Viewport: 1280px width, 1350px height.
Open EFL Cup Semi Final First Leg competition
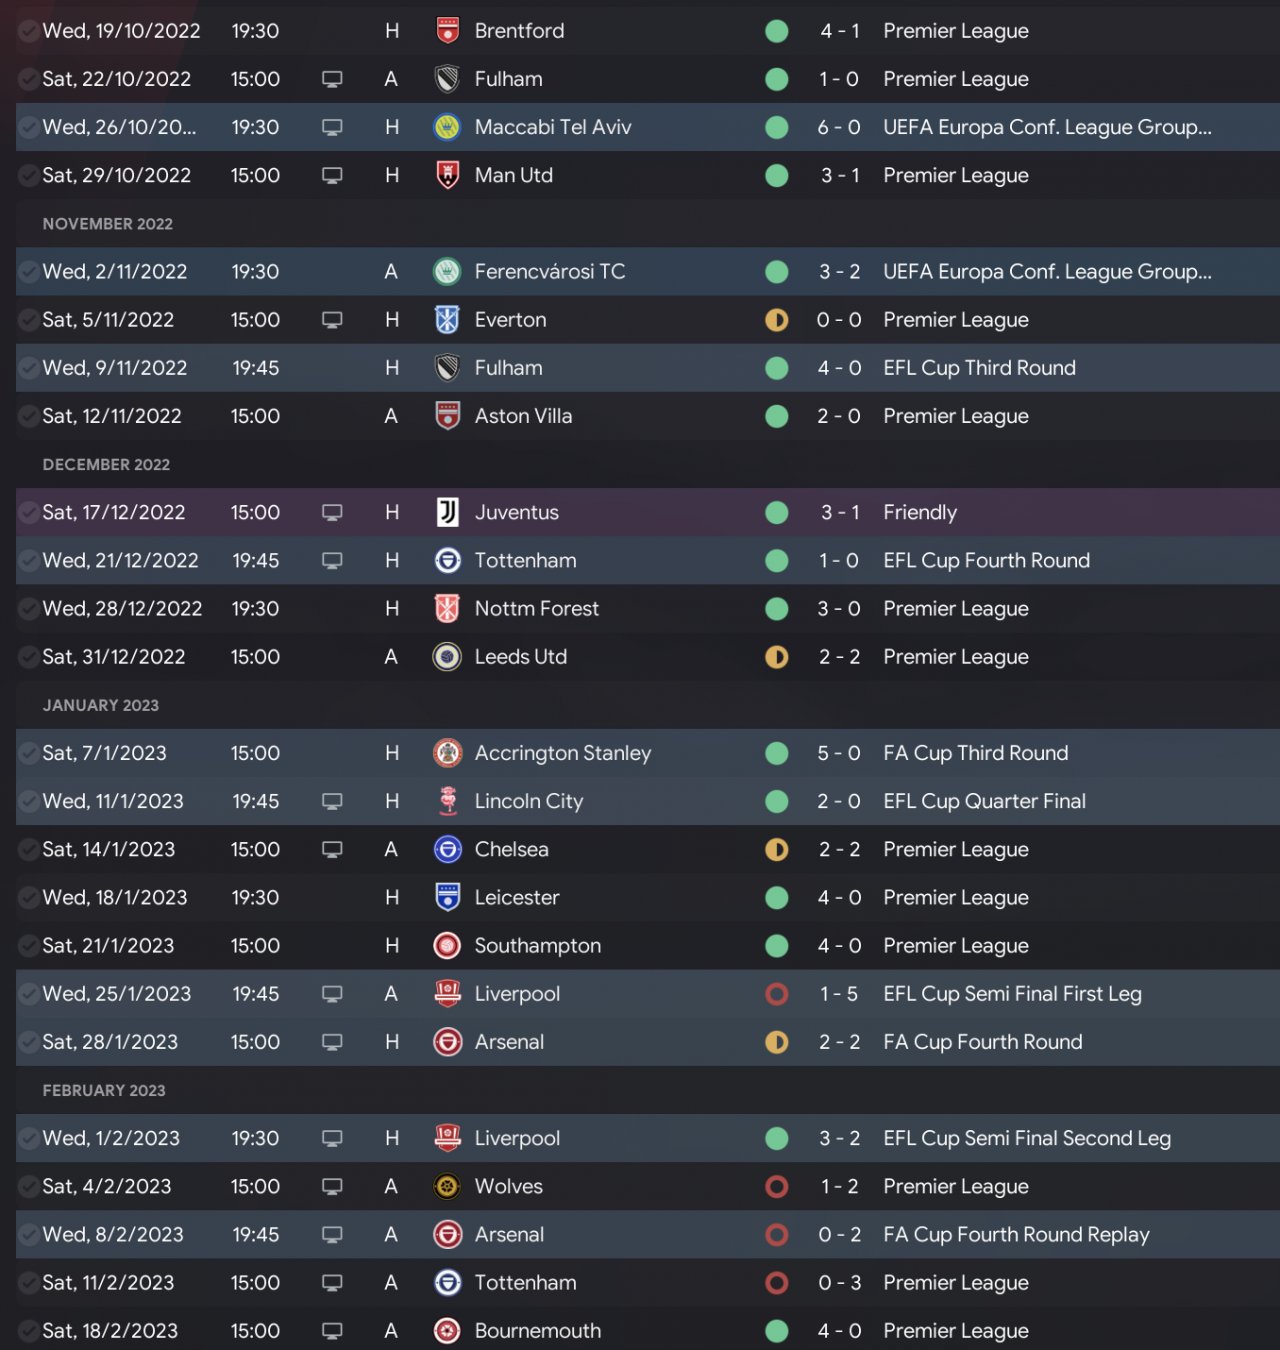1012,994
